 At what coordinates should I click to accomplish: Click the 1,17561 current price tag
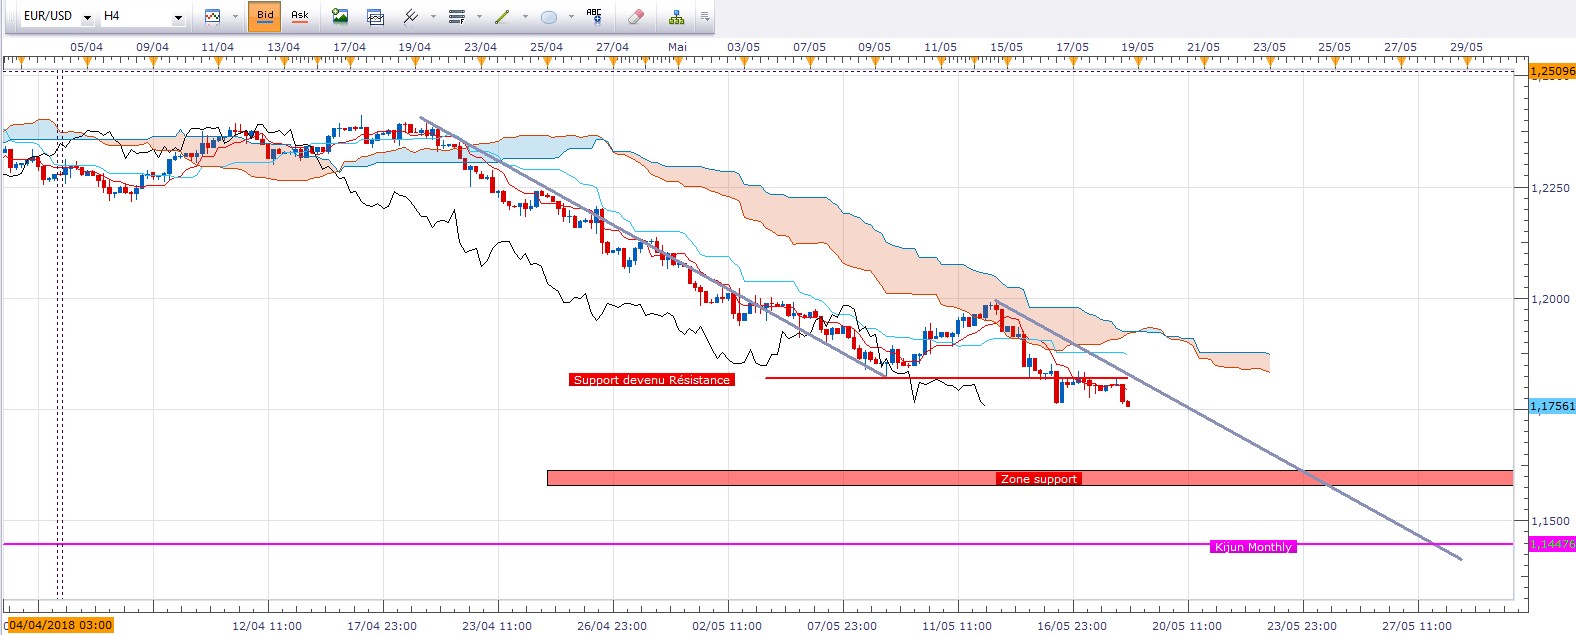[x=1552, y=406]
